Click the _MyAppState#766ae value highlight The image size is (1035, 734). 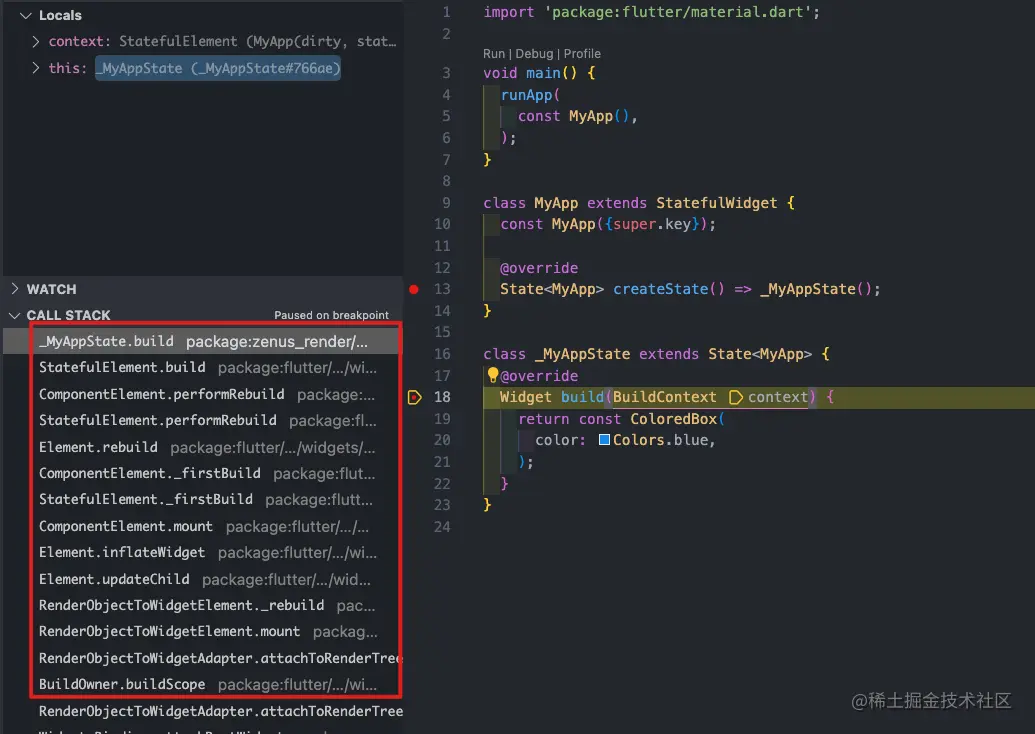pos(218,68)
